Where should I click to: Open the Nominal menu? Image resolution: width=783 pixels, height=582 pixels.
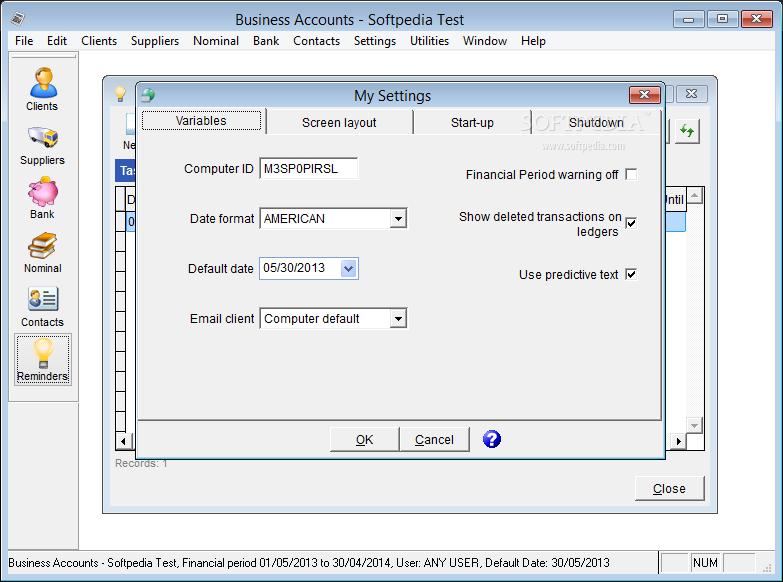216,41
